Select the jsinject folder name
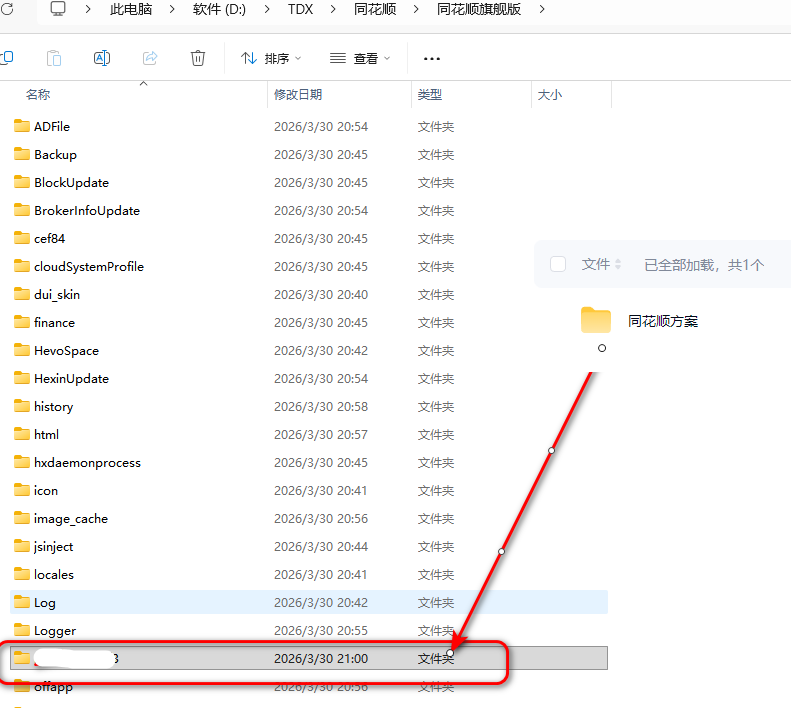 (53, 547)
